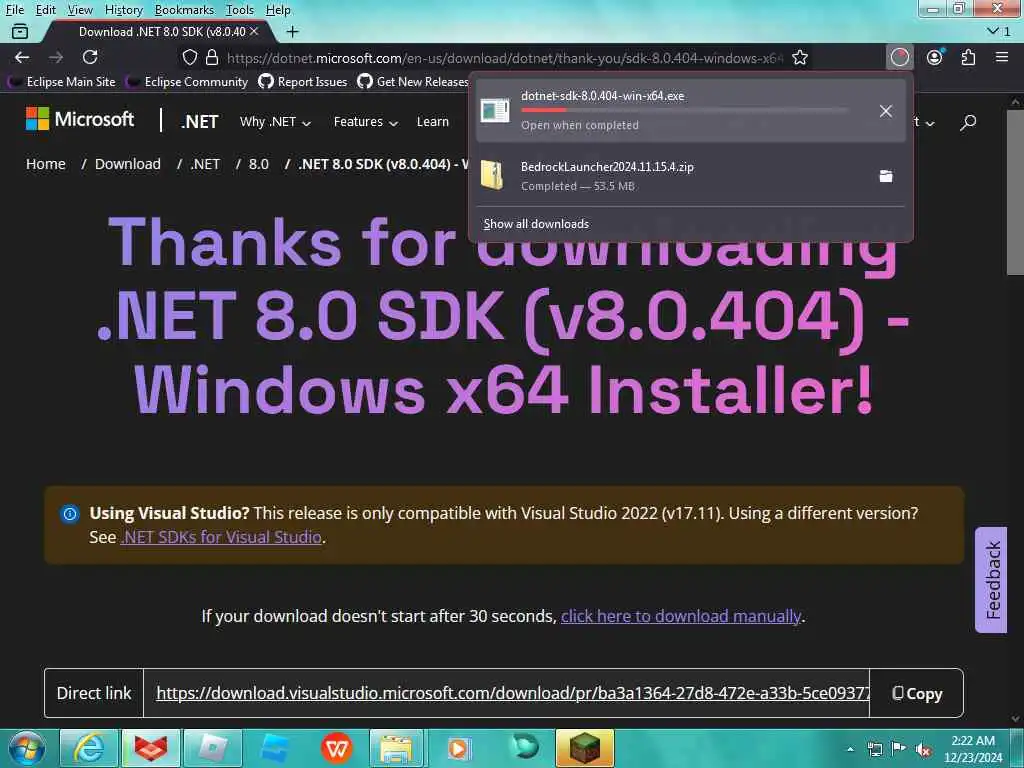Go to .NET breadcrumb
The image size is (1024, 768).
[205, 164]
